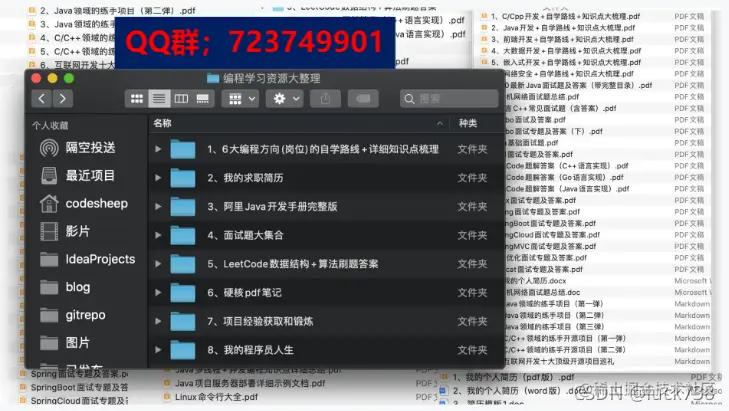Open the group-by arrangement dropdown

[x=240, y=99]
